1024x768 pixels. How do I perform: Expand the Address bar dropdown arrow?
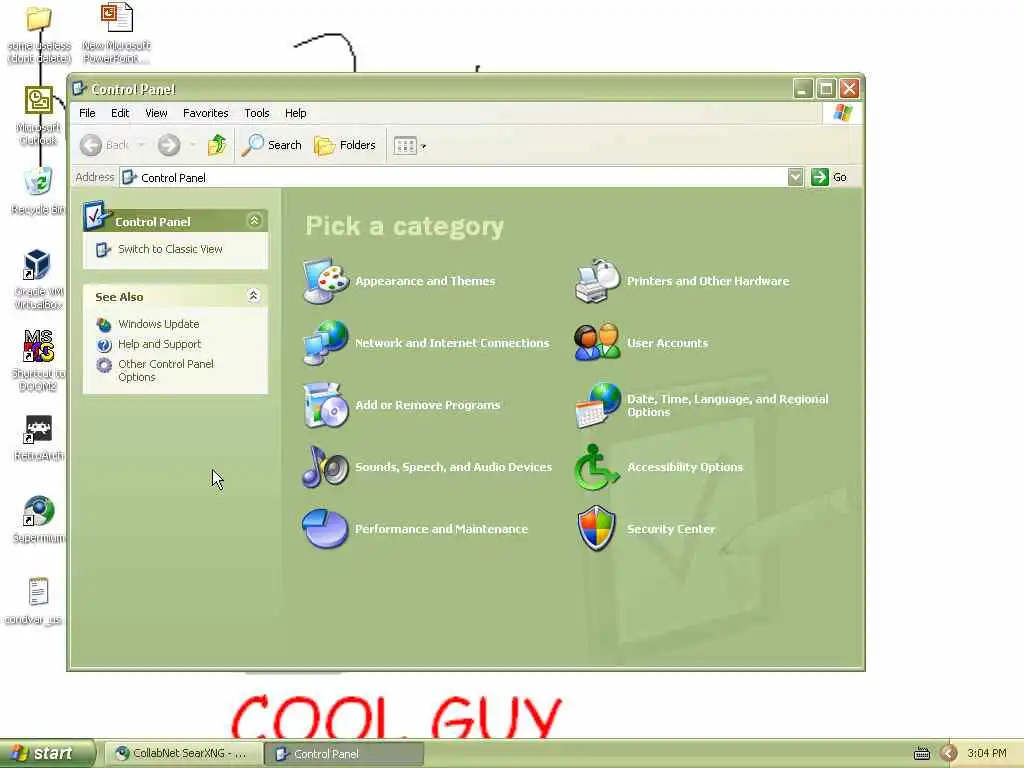point(795,177)
